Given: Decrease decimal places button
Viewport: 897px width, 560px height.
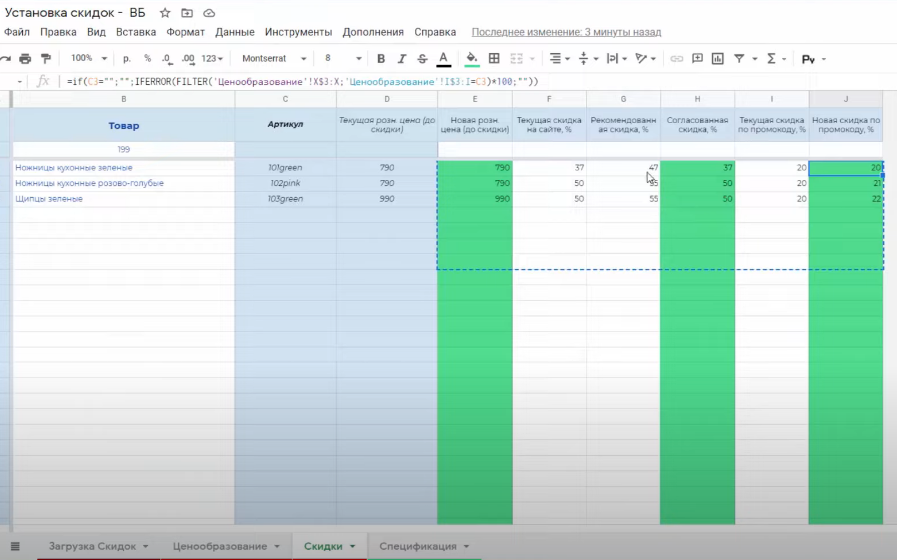Looking at the screenshot, I should 166,58.
